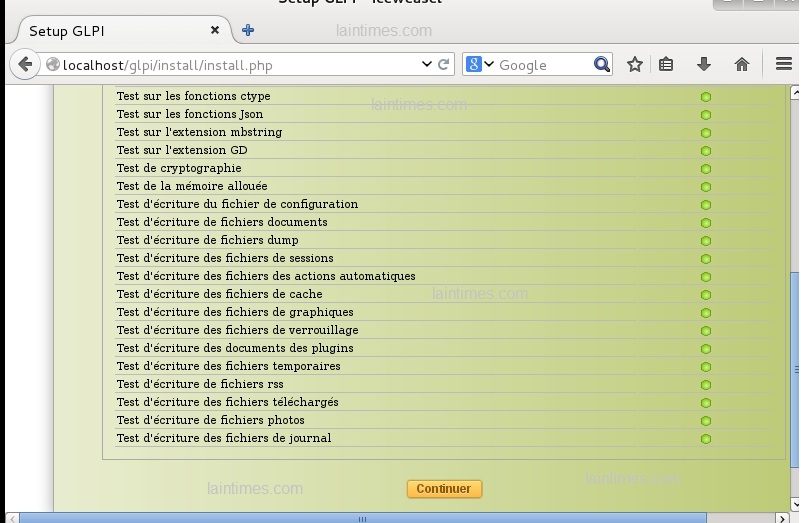Screen dimensions: 801x523
Task: Click the search magnifier icon
Action: [x=602, y=65]
